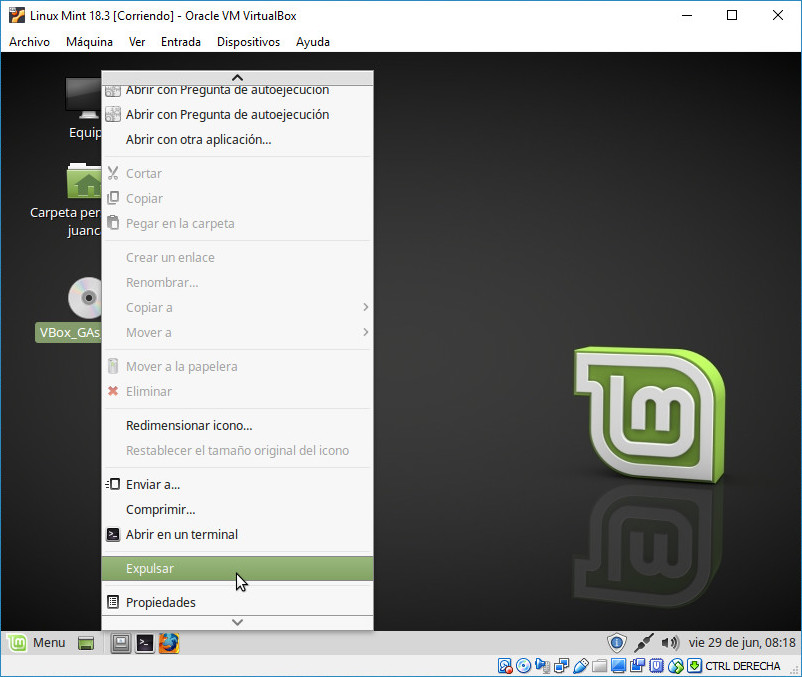Expand the Mover a submenu arrow
Screen dimensions: 802x677
click(x=365, y=332)
